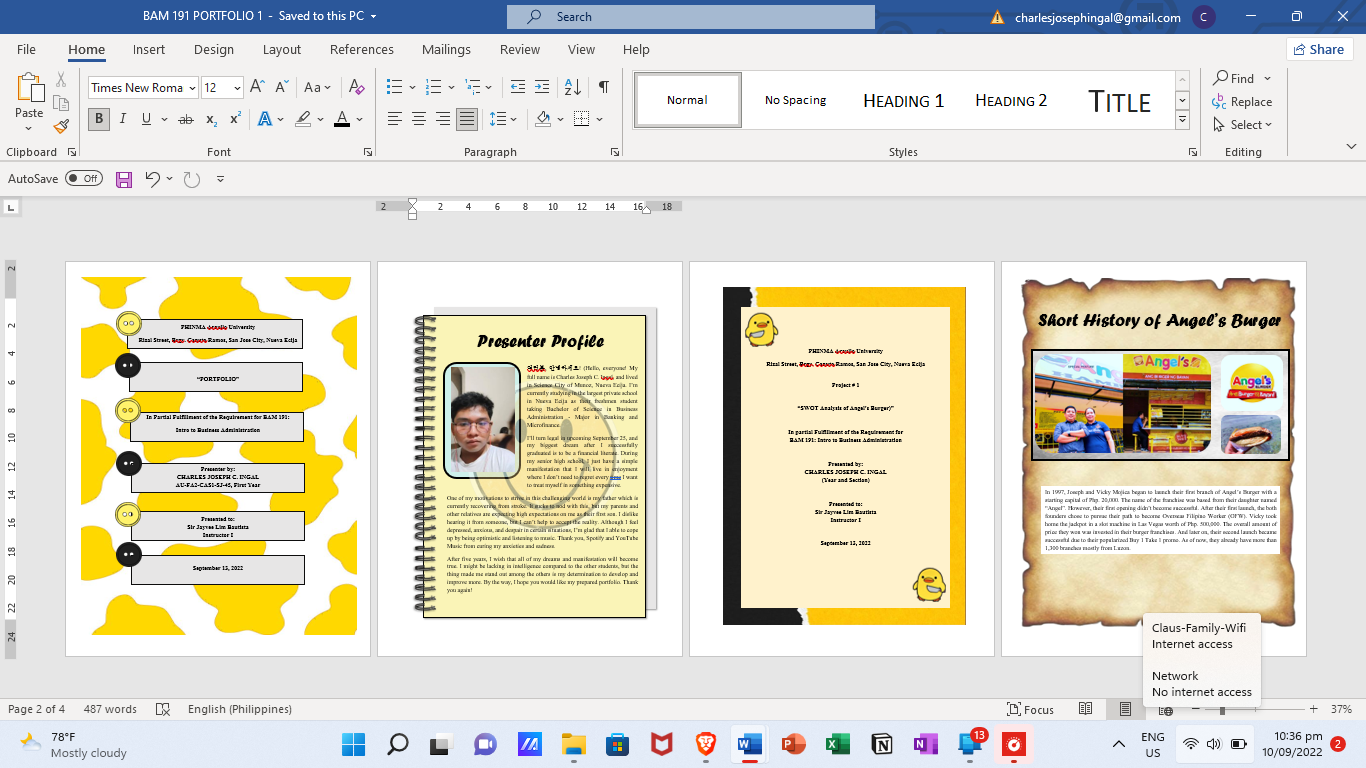Image resolution: width=1366 pixels, height=768 pixels.
Task: Open the Insert ribbon tab
Action: click(x=149, y=49)
